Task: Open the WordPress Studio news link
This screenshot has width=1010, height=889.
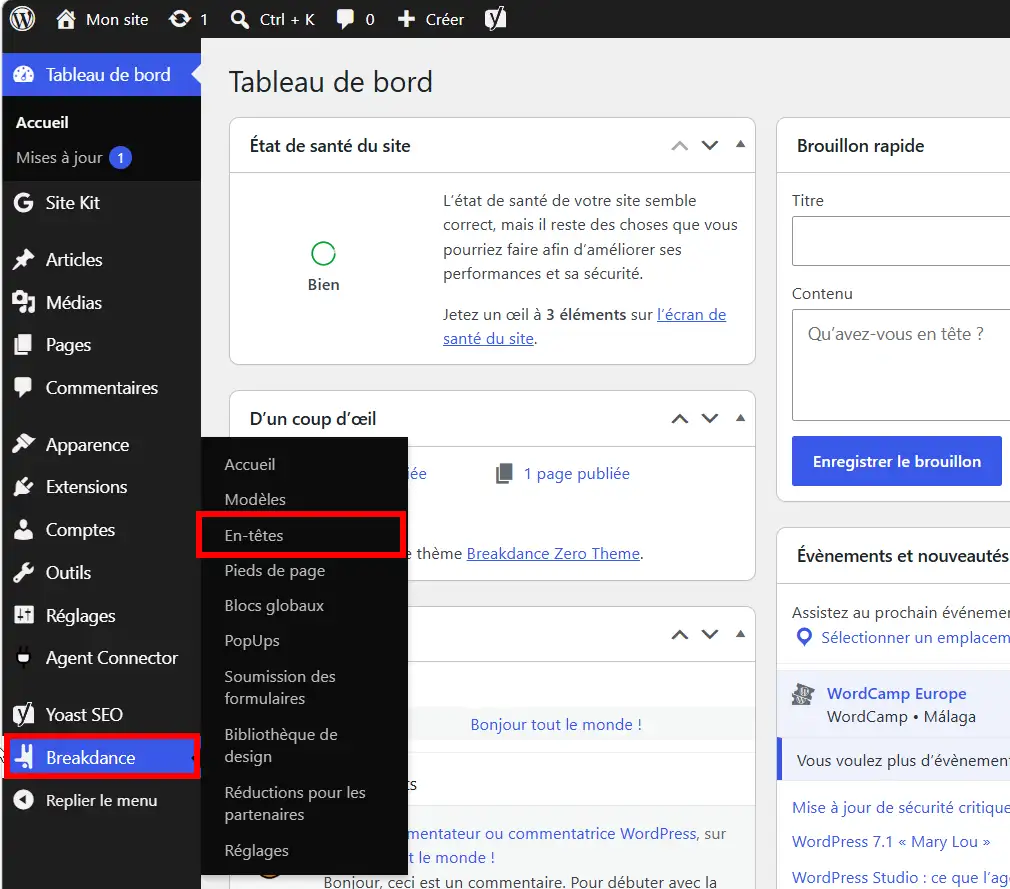Action: pyautogui.click(x=901, y=877)
